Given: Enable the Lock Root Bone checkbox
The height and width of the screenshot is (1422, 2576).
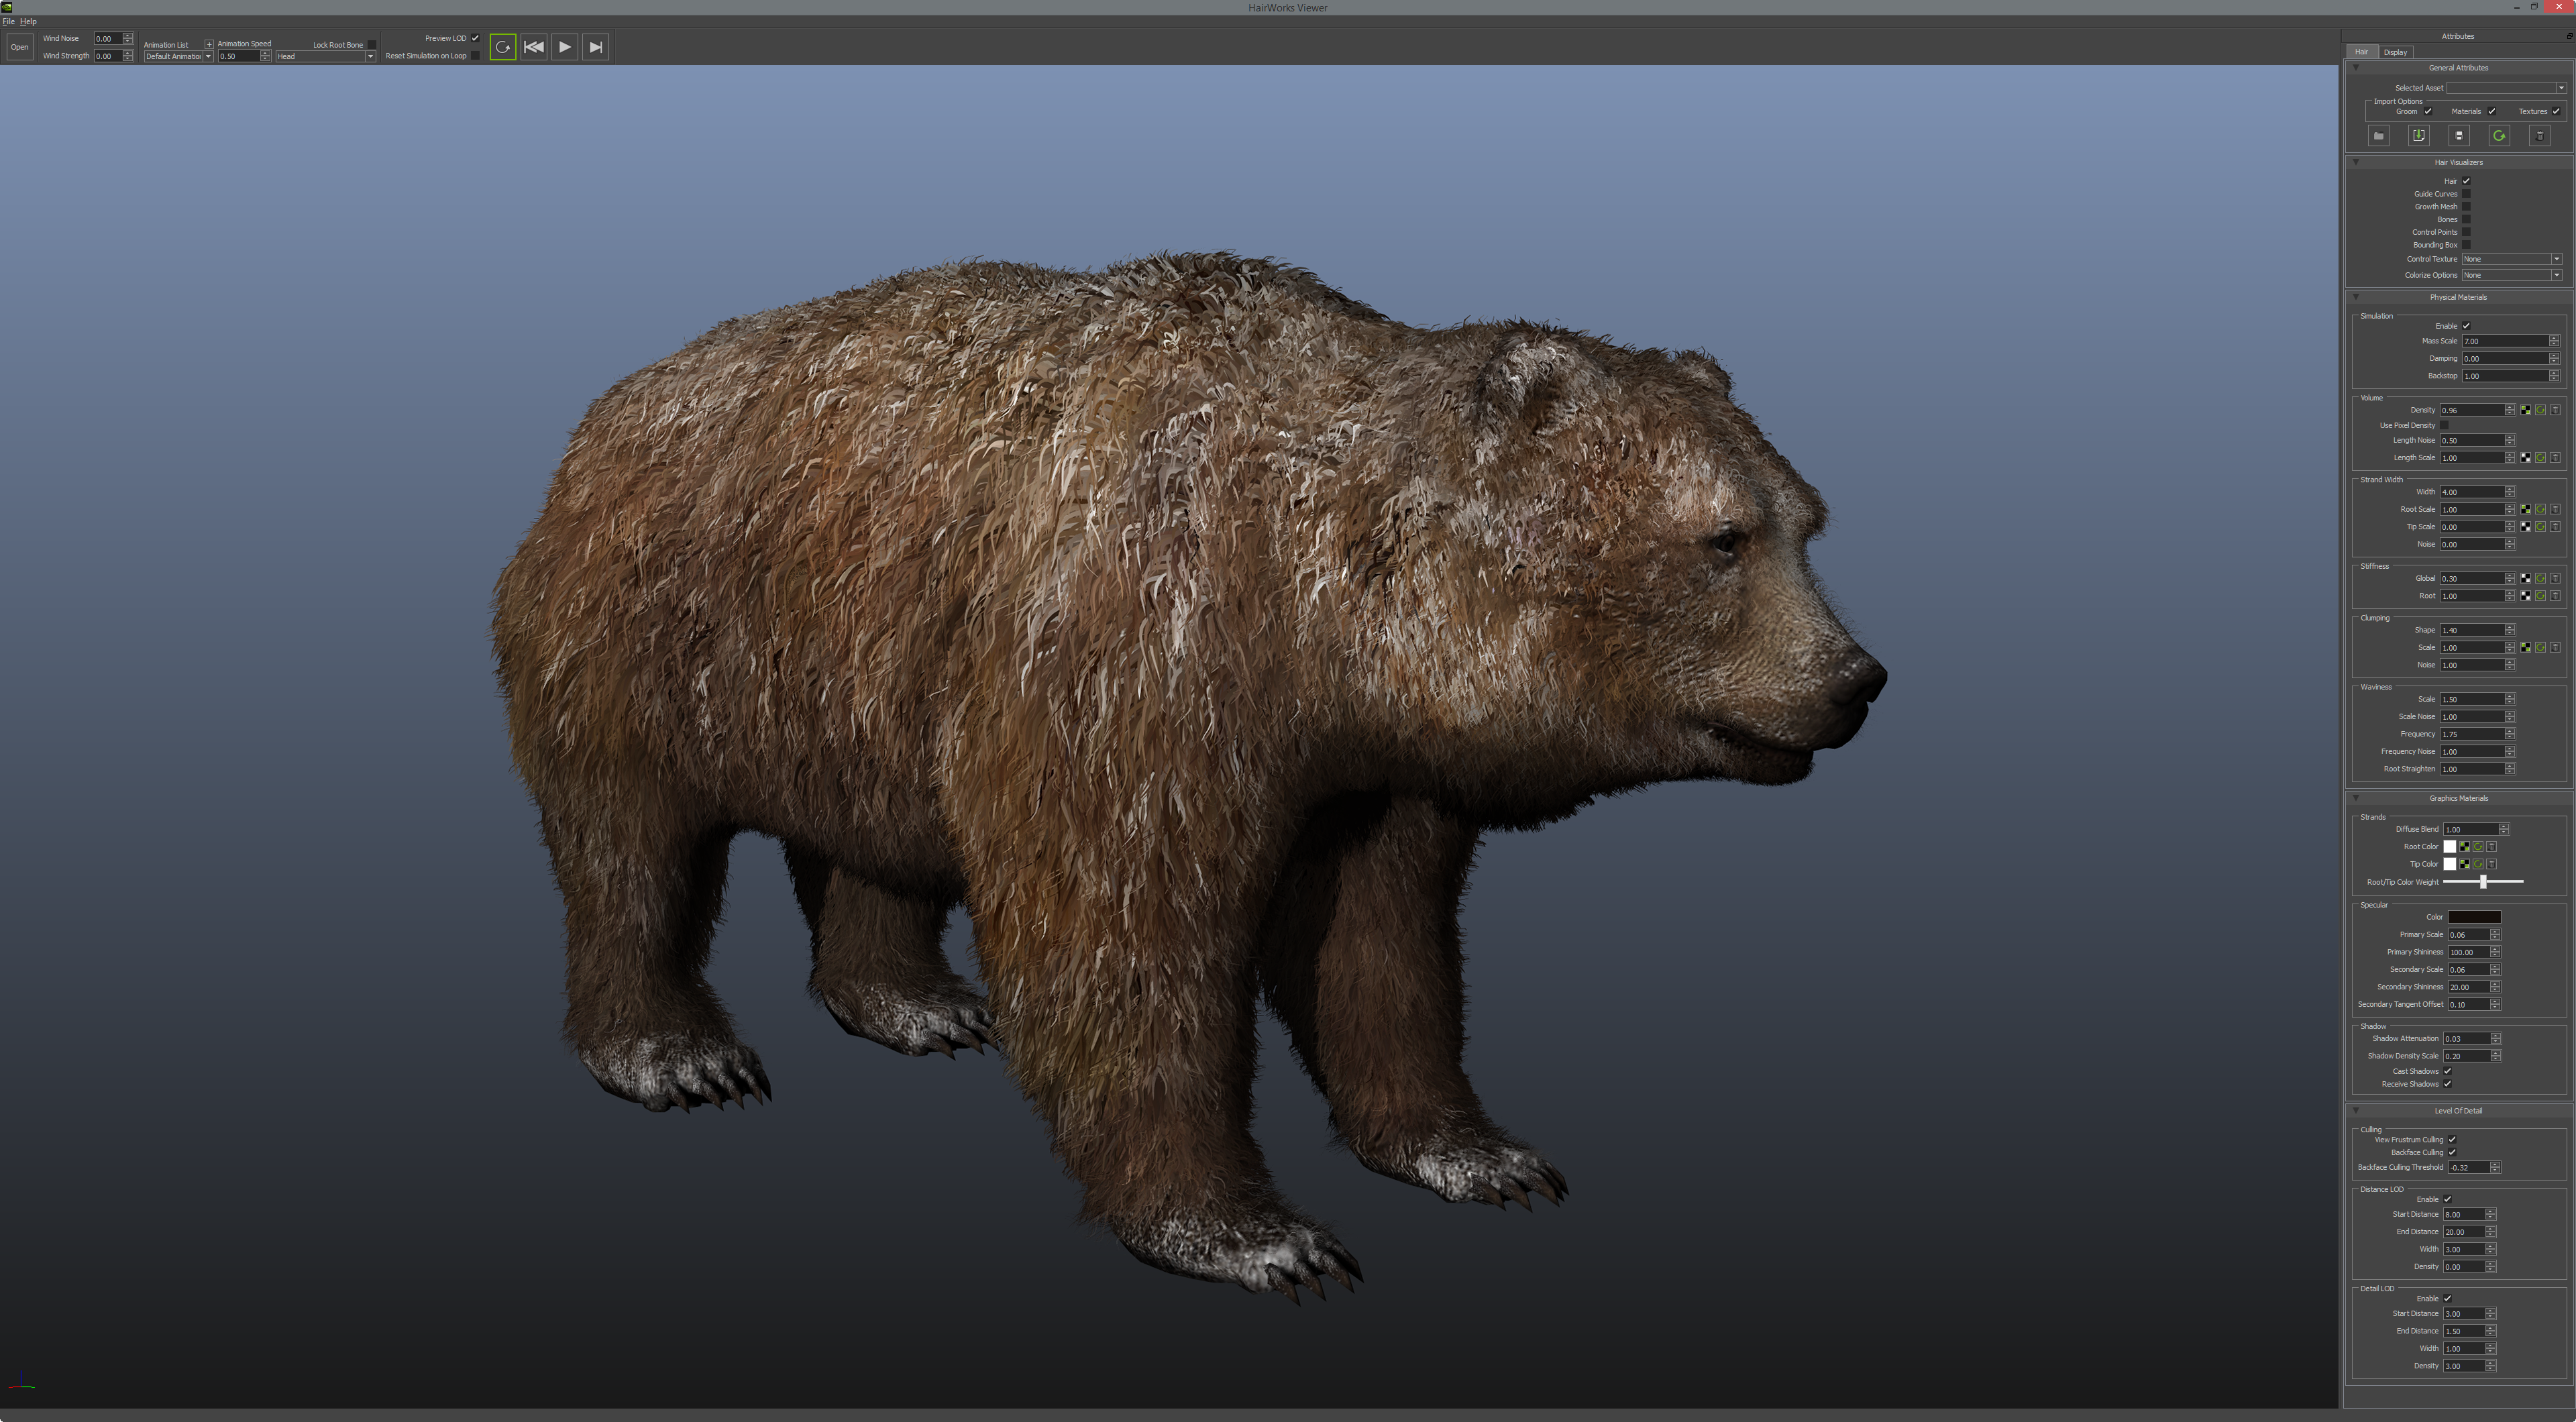Looking at the screenshot, I should (372, 44).
